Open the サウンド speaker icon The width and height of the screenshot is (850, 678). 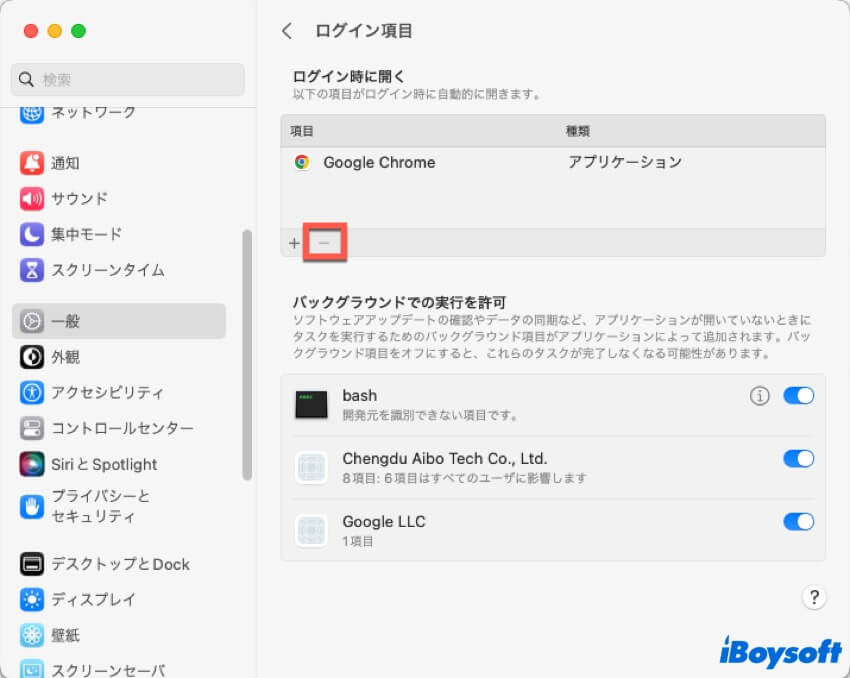pos(32,198)
